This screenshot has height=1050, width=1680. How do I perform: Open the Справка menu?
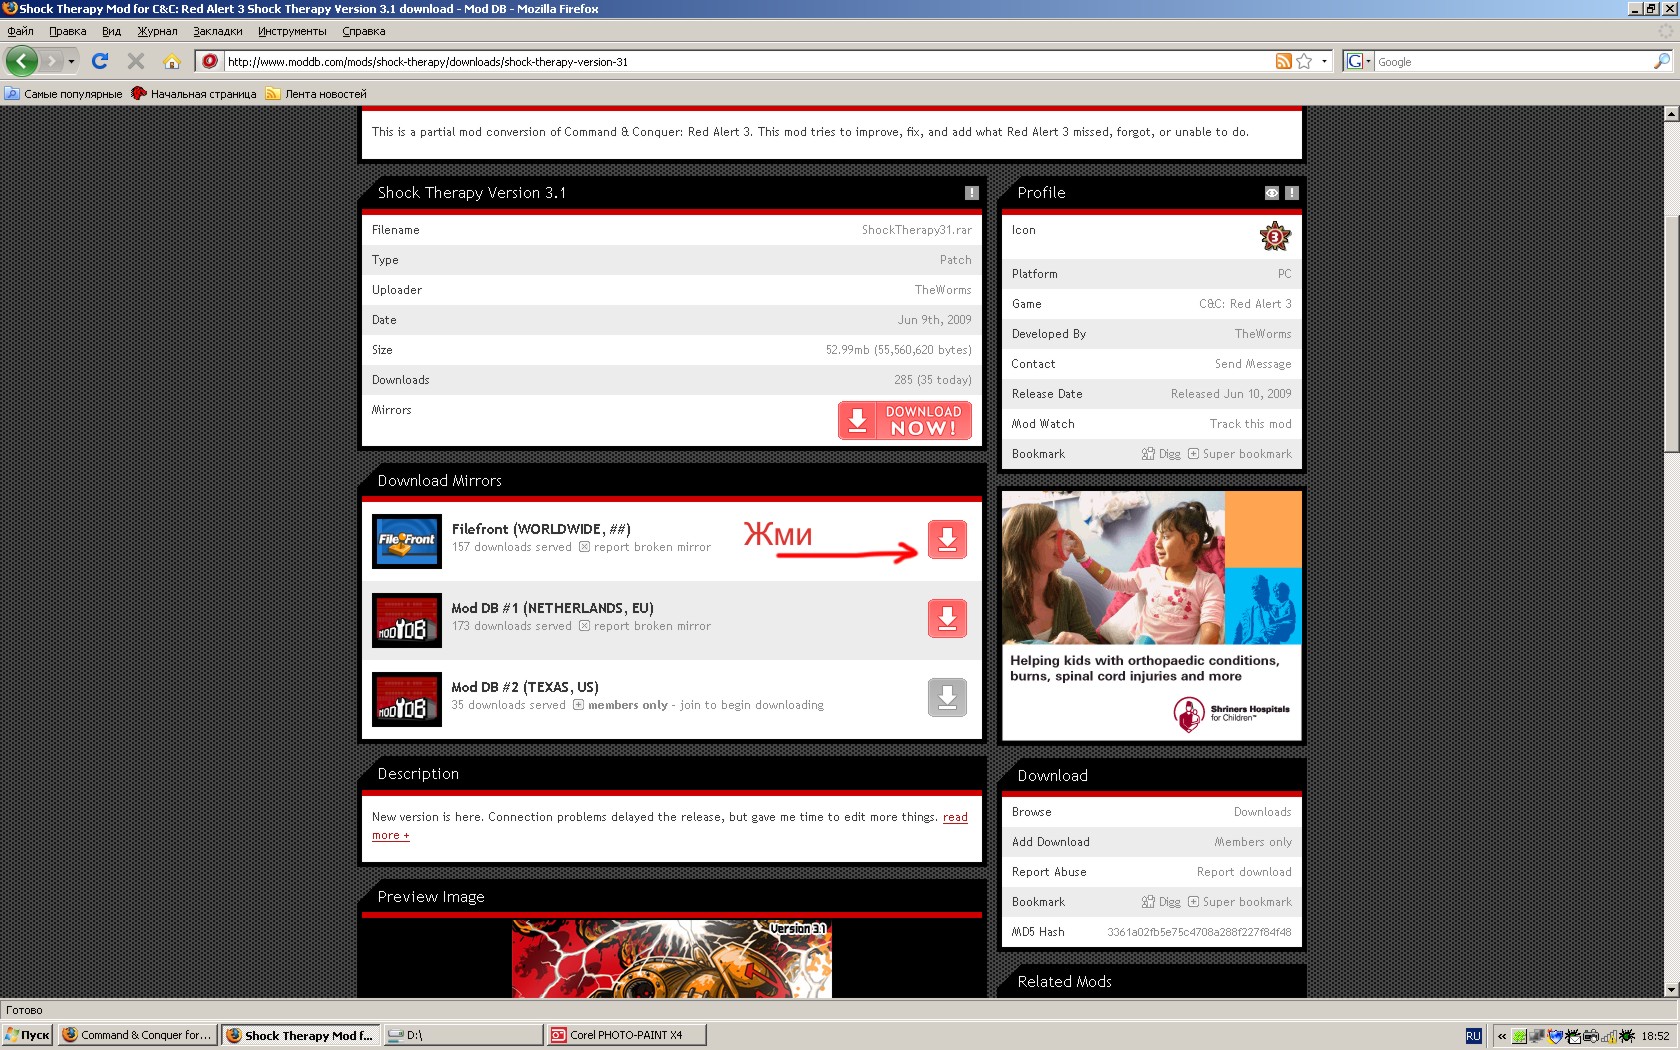[364, 31]
